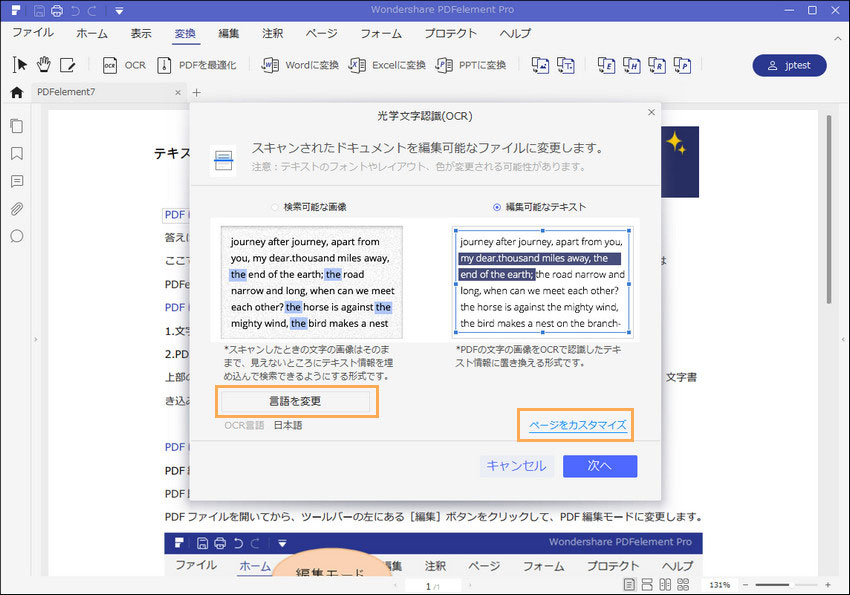The width and height of the screenshot is (850, 595).
Task: Select the hand pan tool
Action: [x=44, y=64]
